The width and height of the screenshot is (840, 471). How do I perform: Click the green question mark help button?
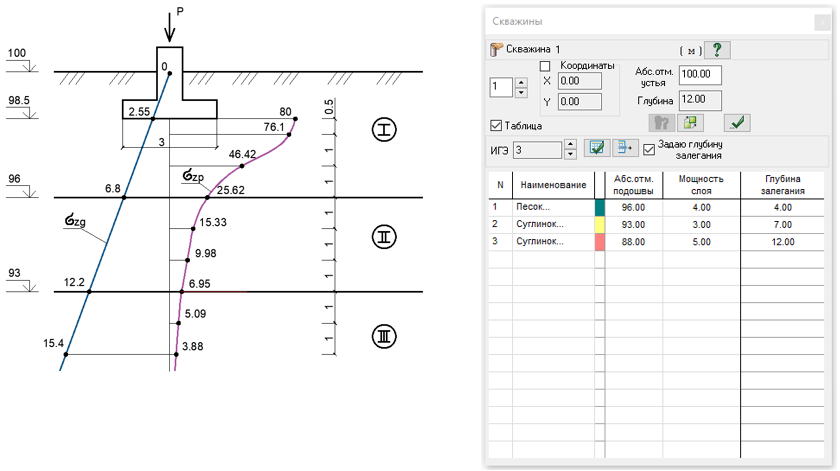(x=718, y=49)
